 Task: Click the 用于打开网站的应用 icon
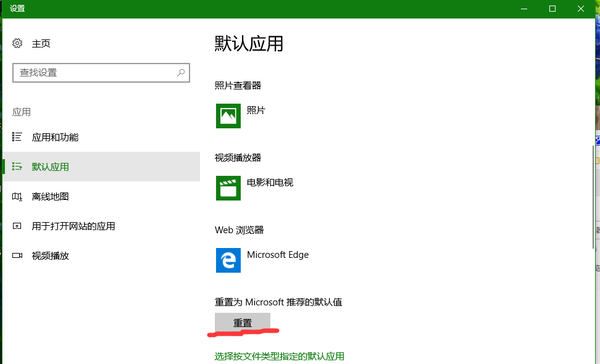[x=17, y=226]
